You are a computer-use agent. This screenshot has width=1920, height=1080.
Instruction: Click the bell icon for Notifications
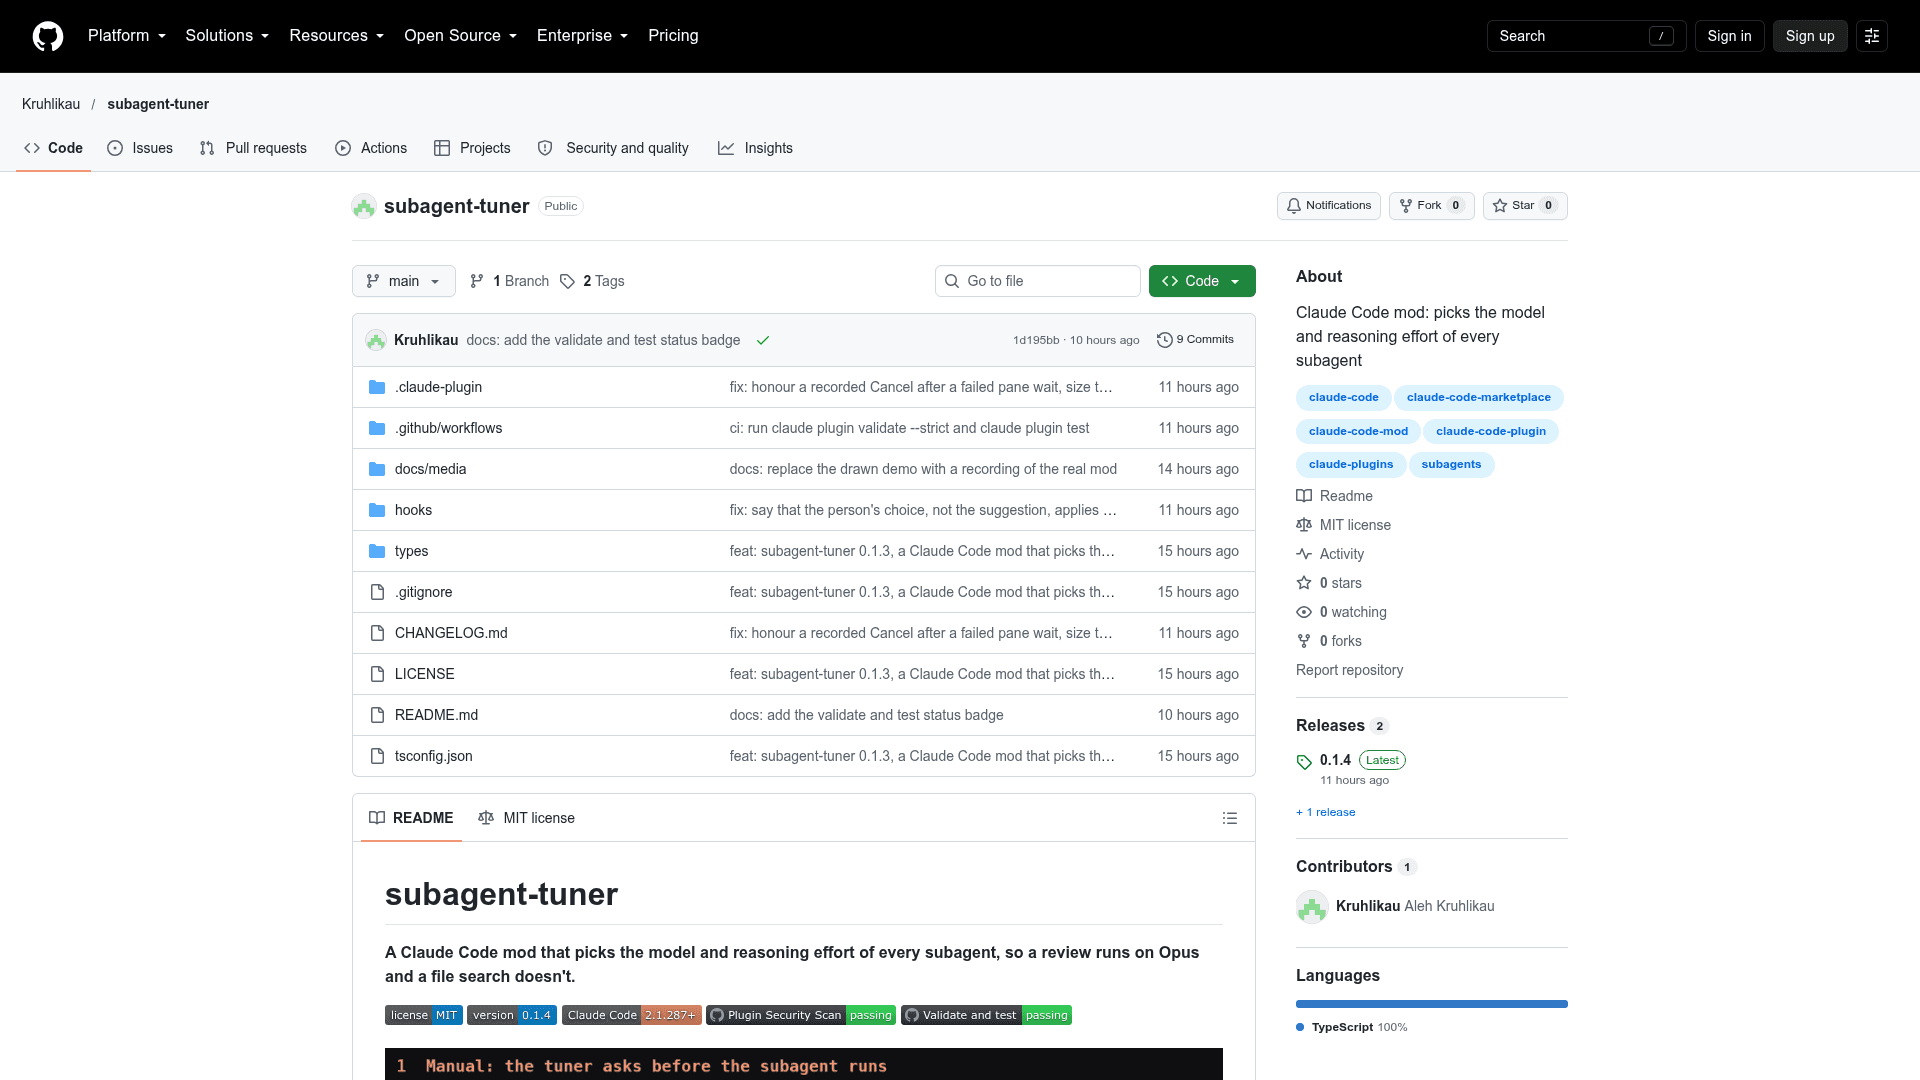point(1294,206)
